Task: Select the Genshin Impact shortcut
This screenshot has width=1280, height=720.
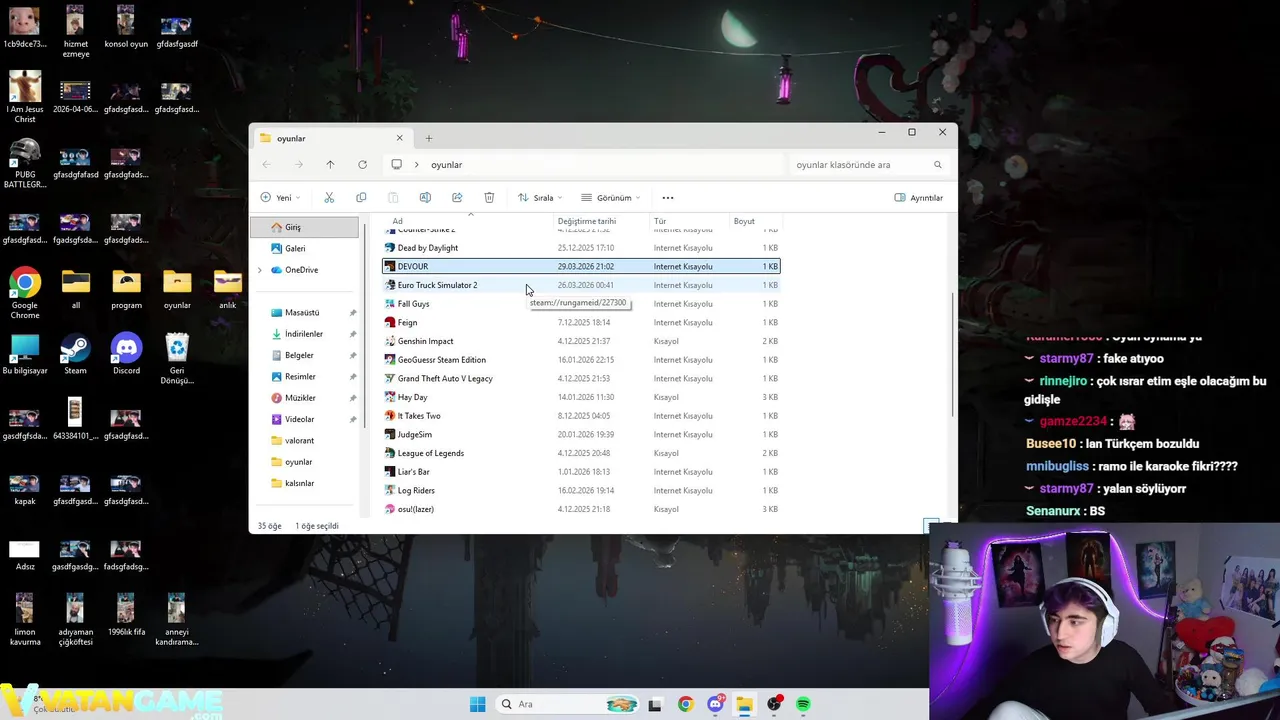Action: pyautogui.click(x=581, y=341)
